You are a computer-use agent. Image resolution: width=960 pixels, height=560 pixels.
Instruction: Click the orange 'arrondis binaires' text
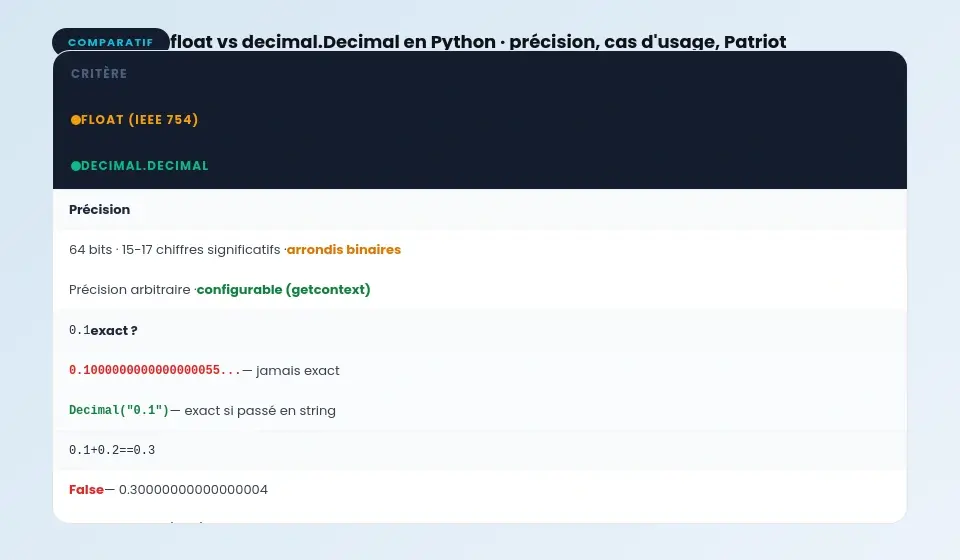[343, 250]
